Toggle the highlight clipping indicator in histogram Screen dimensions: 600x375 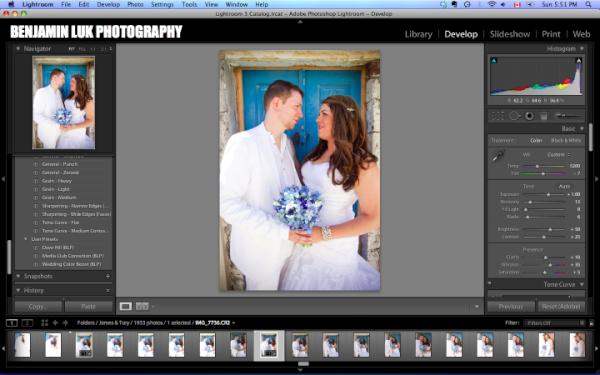coord(579,60)
